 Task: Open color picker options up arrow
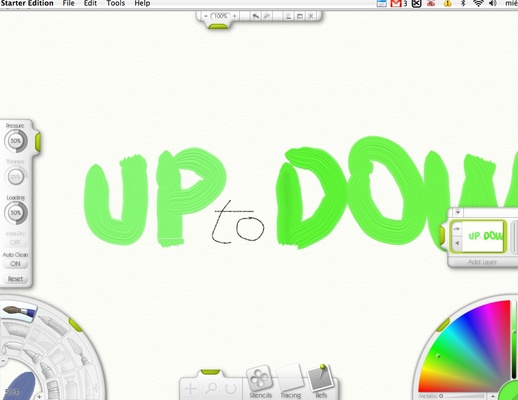point(493,396)
